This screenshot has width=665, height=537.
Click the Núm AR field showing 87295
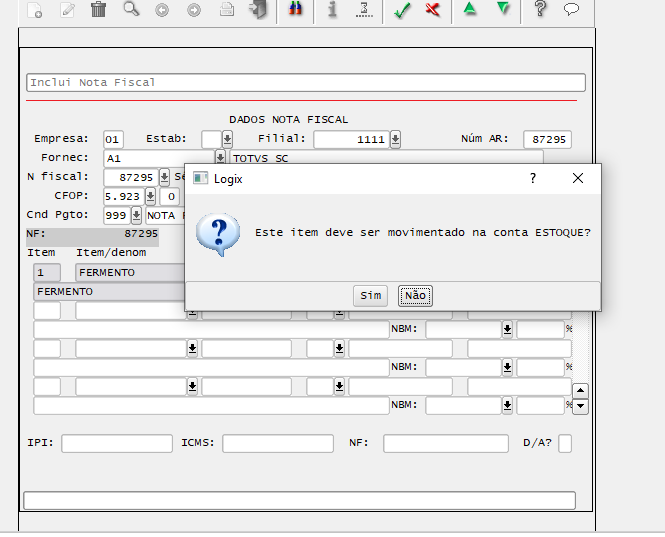pyautogui.click(x=548, y=139)
